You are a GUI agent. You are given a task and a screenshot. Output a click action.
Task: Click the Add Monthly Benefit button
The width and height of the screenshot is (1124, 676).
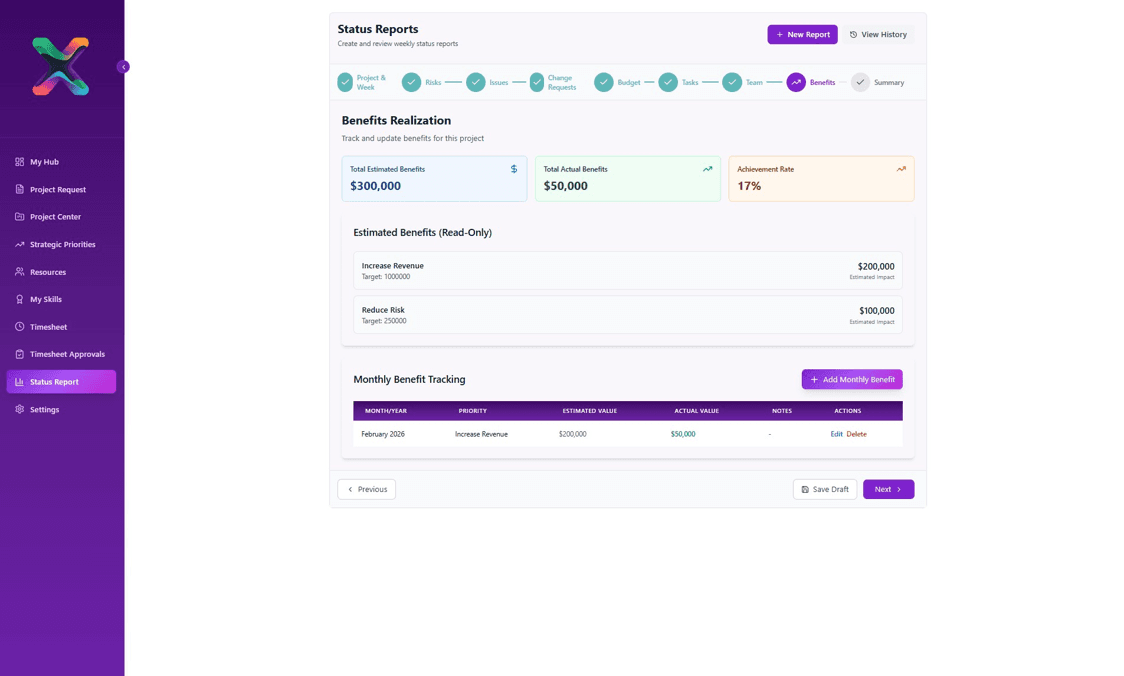[852, 379]
